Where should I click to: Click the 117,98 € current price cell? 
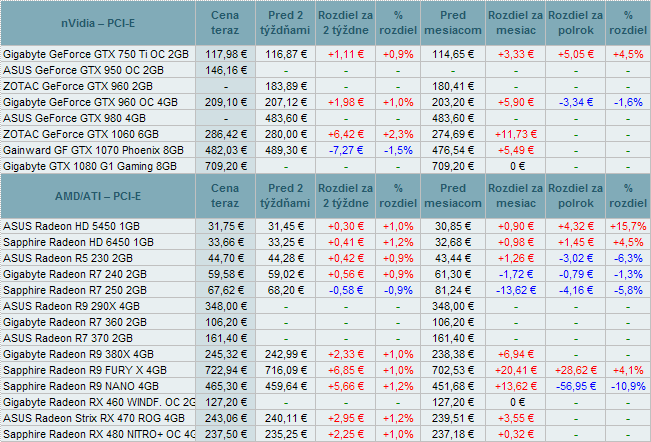point(226,54)
